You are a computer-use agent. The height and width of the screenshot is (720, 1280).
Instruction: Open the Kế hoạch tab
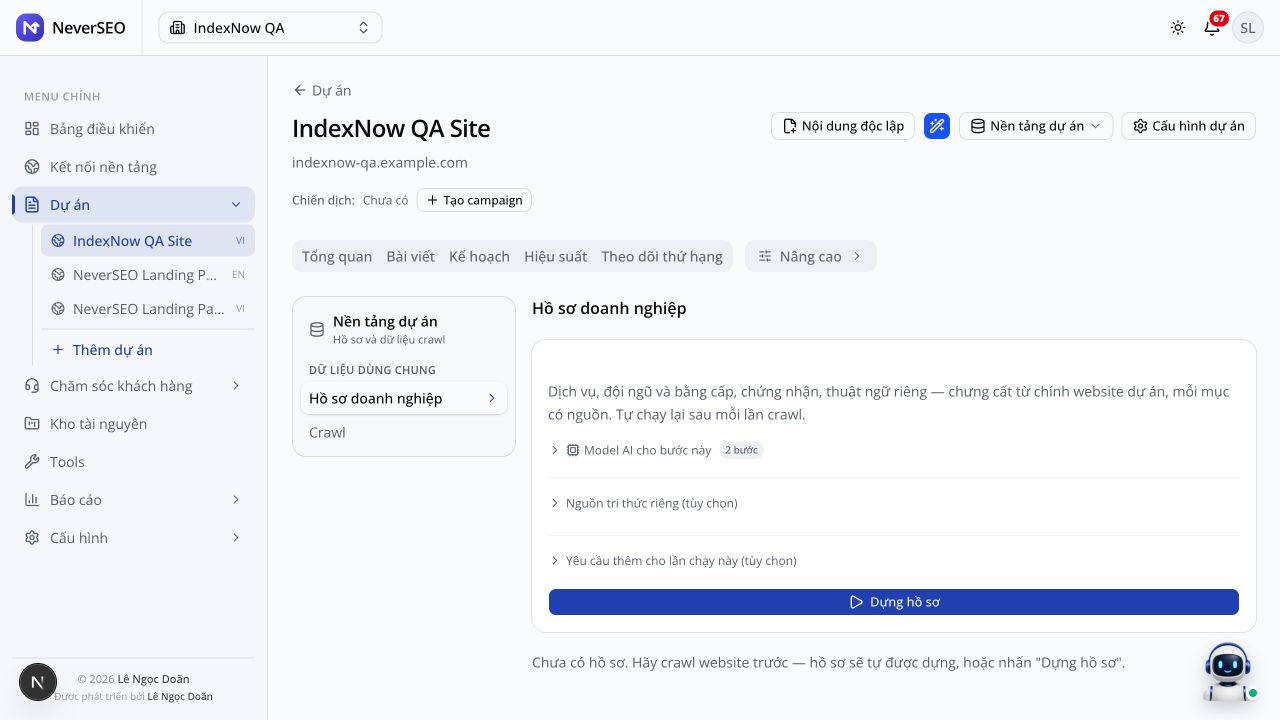tap(479, 256)
